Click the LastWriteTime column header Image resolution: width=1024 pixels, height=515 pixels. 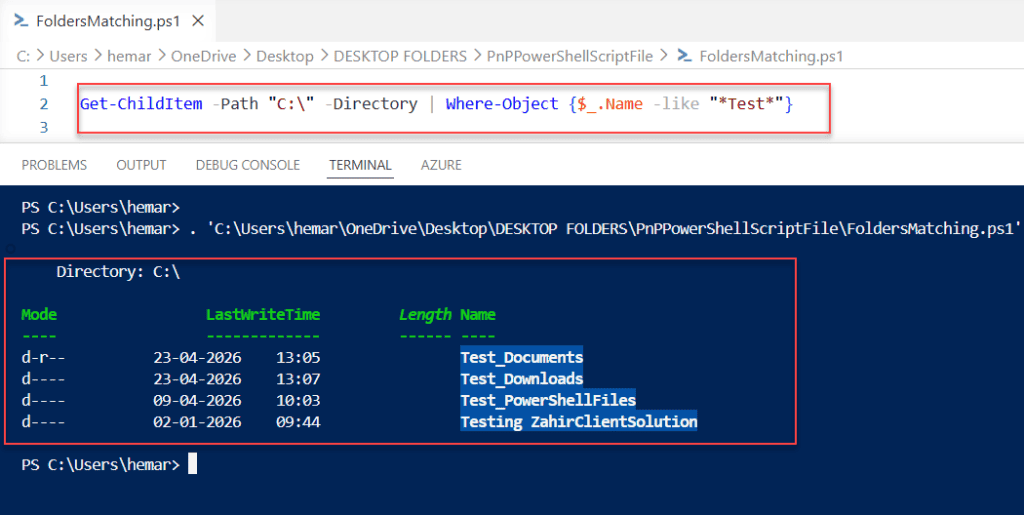pos(263,315)
